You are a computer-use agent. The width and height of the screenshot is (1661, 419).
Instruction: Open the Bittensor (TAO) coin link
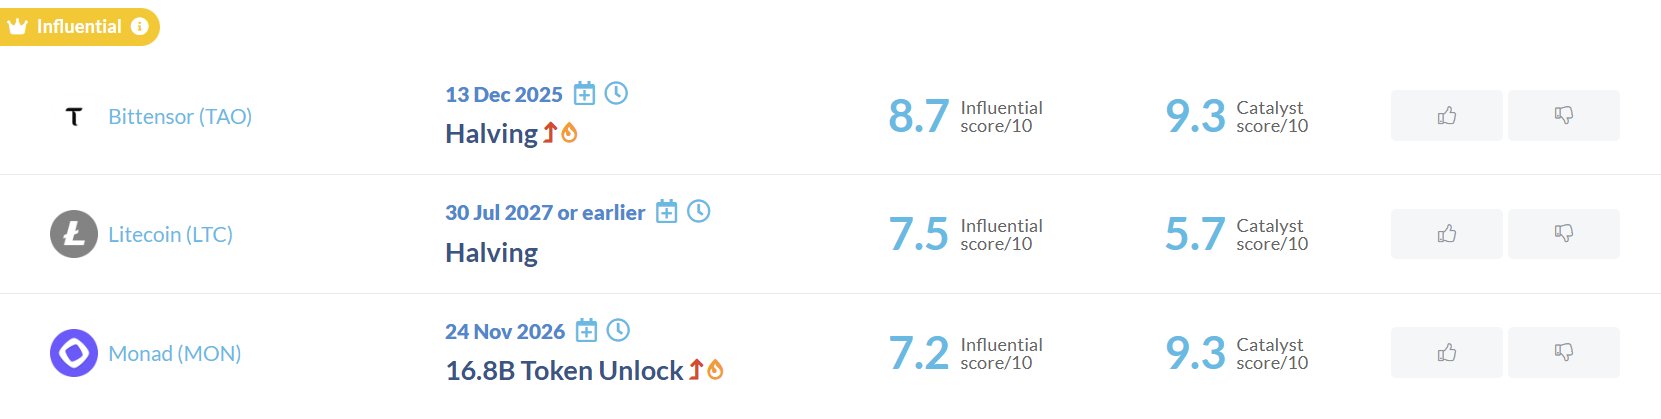point(180,117)
